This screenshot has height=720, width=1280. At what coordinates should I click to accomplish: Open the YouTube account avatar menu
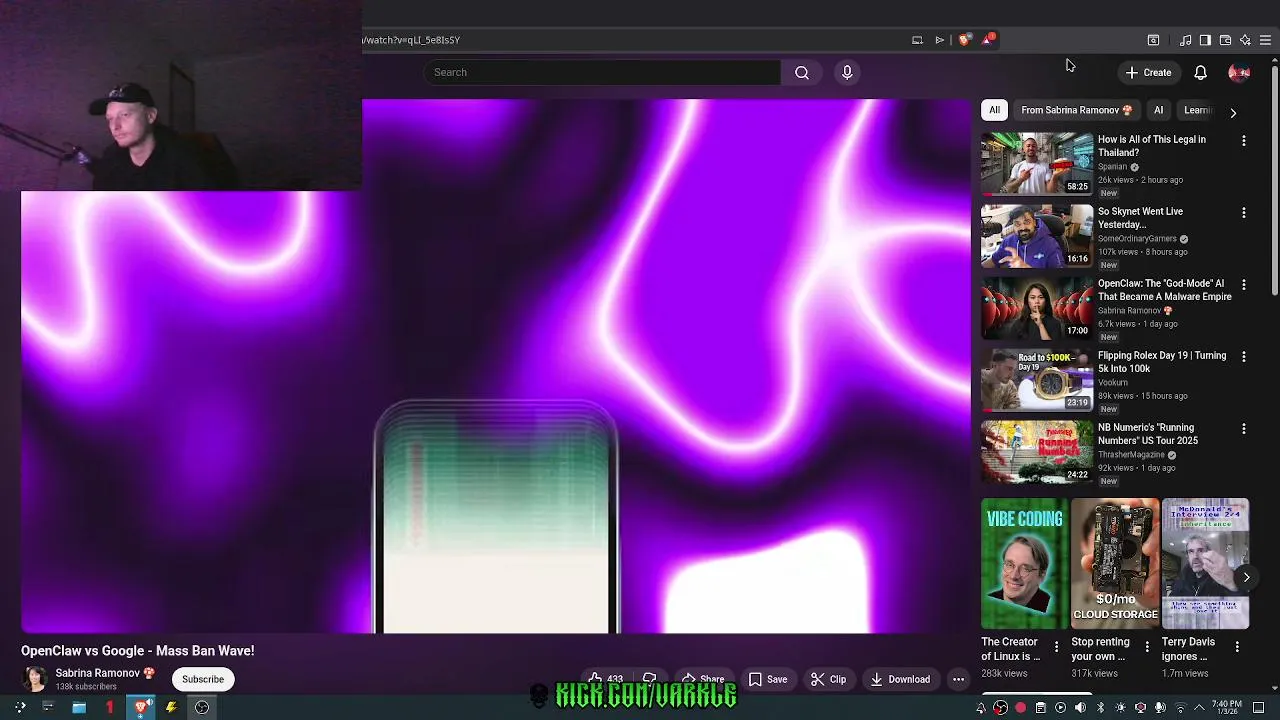pyautogui.click(x=1239, y=72)
